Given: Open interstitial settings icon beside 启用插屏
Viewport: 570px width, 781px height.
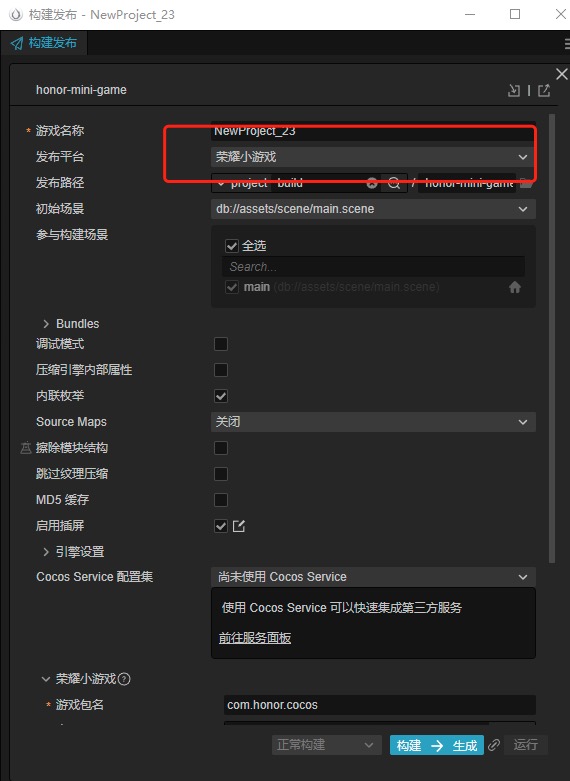Looking at the screenshot, I should [239, 526].
